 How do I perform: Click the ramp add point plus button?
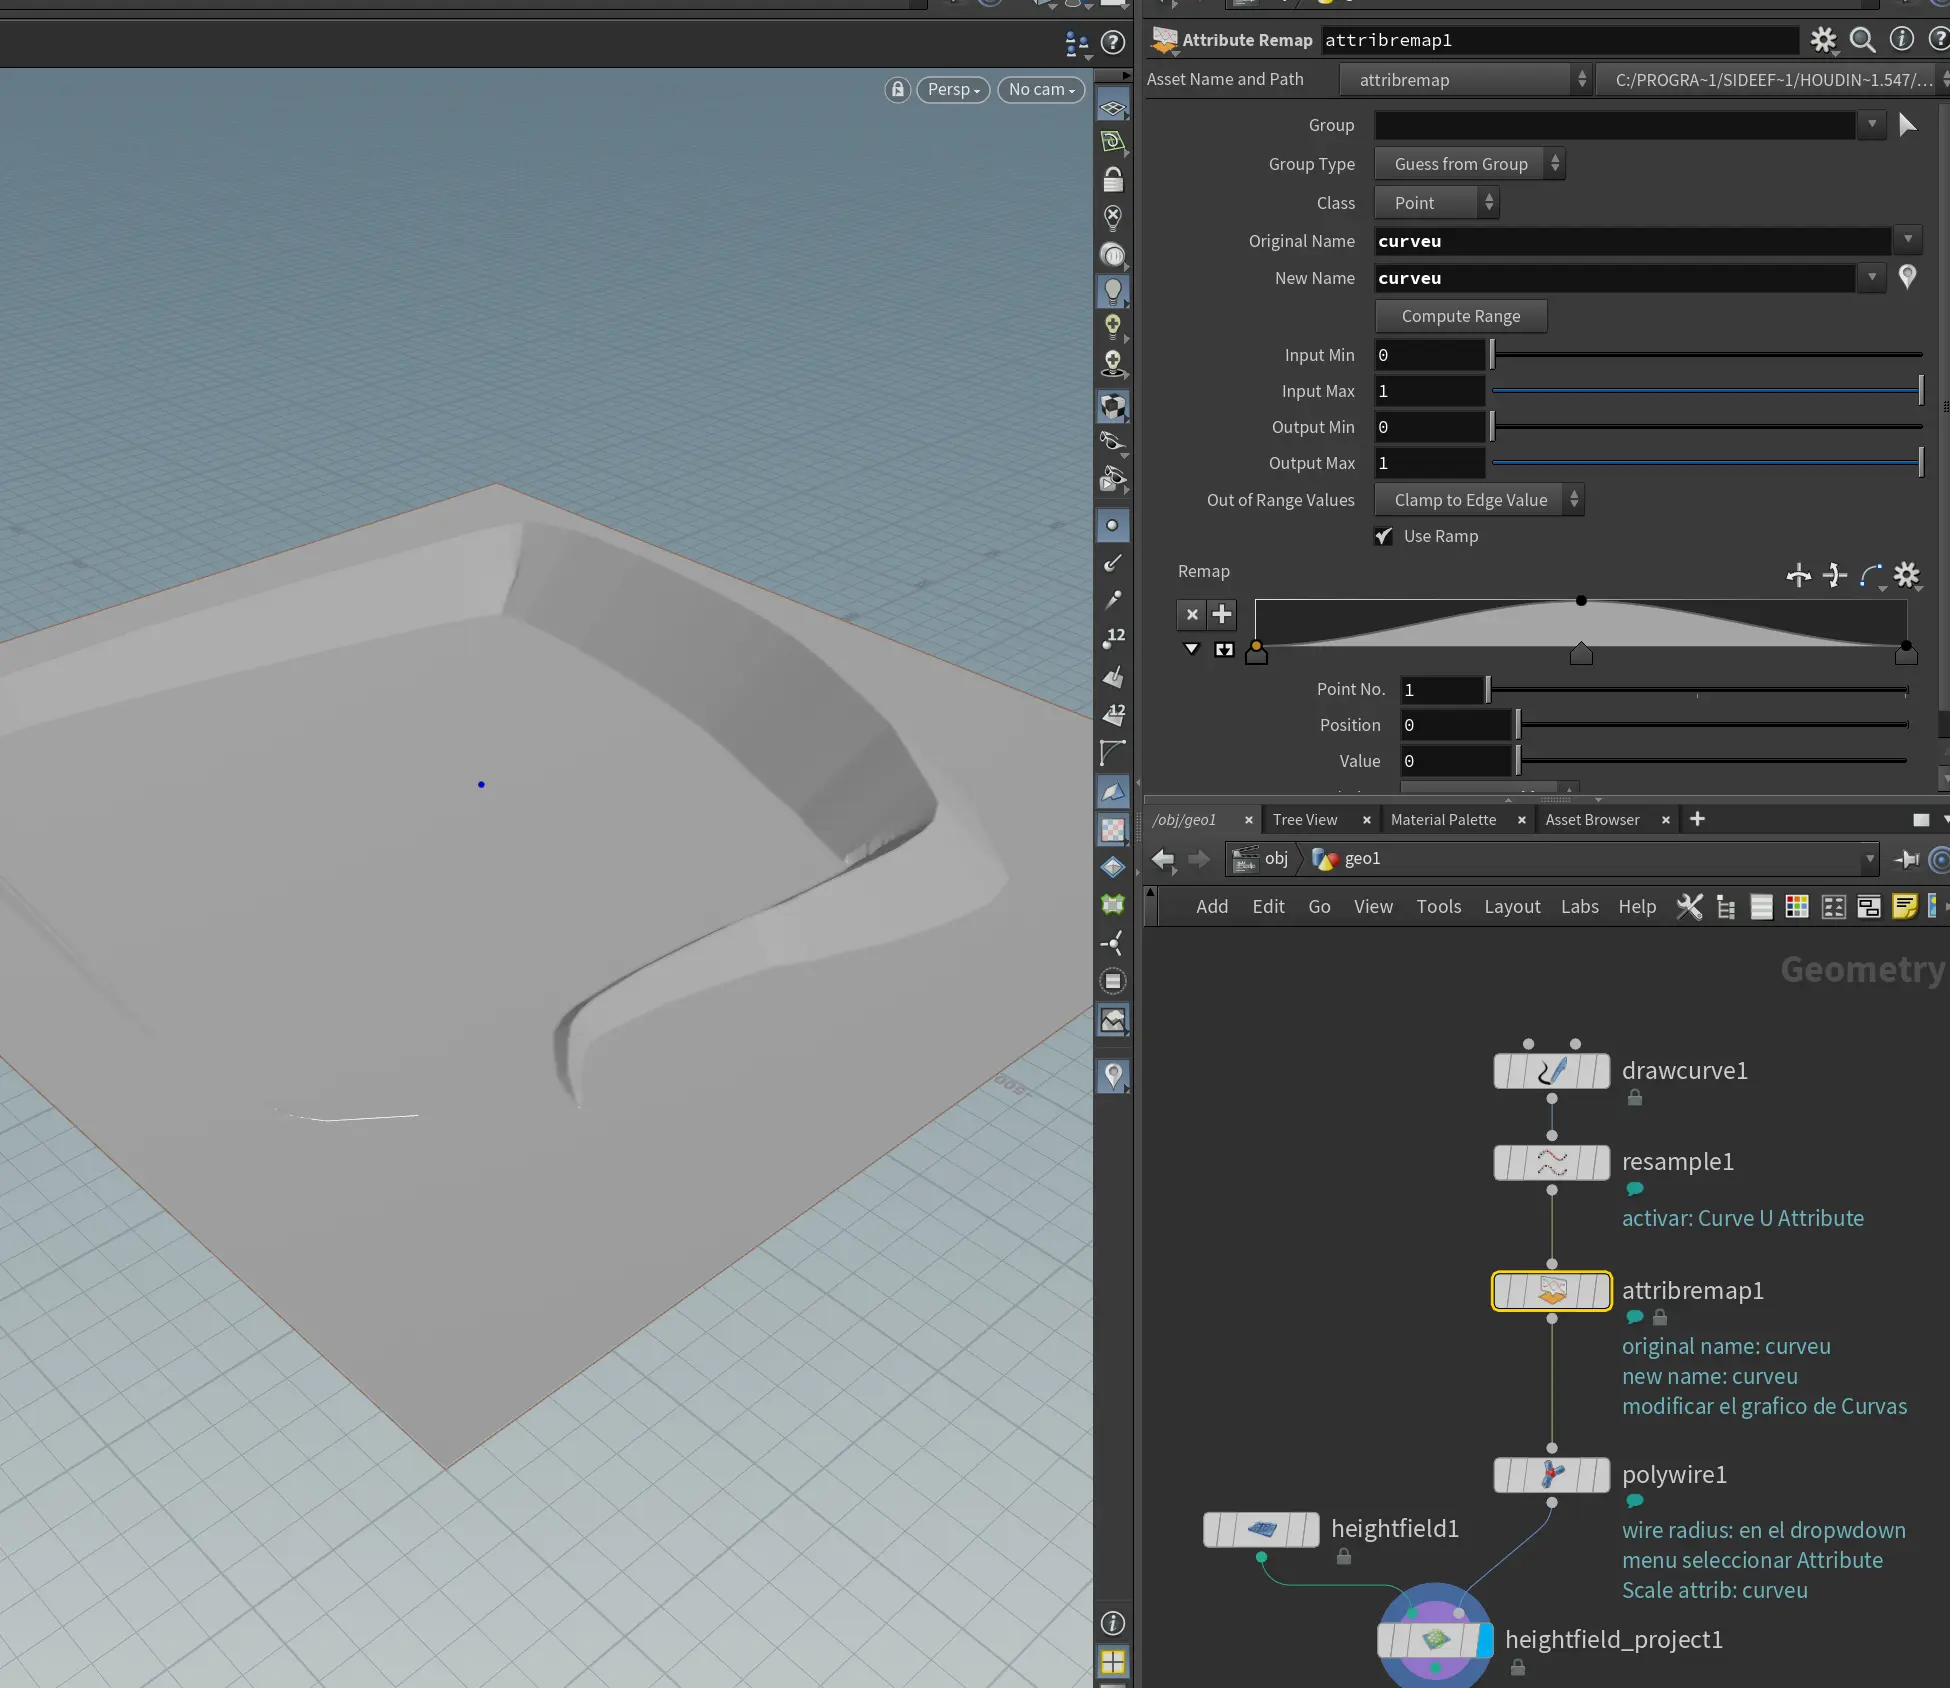(1222, 614)
